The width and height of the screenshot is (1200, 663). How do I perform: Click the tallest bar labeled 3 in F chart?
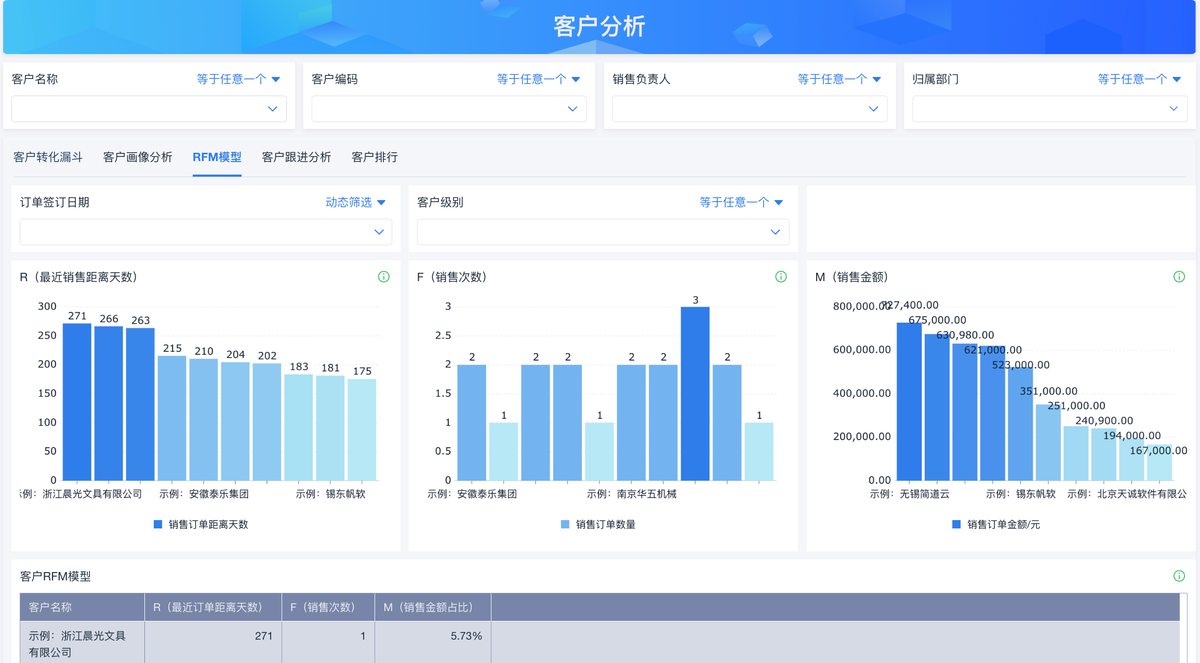(695, 394)
